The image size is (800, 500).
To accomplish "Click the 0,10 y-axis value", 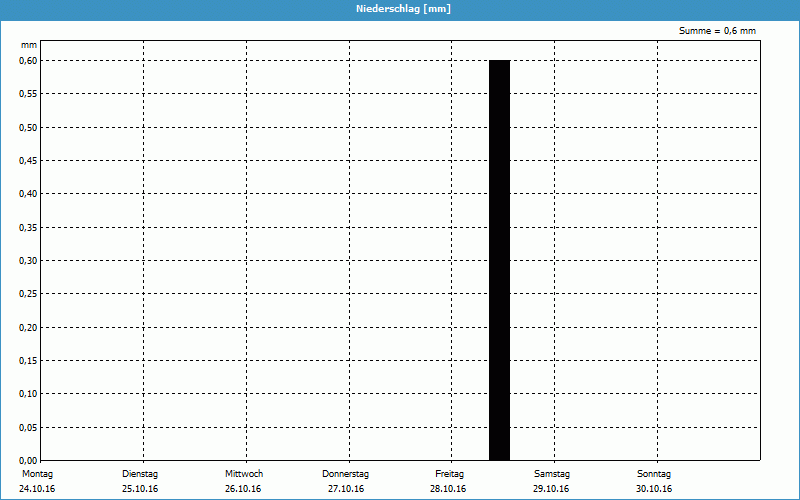I will [28, 394].
